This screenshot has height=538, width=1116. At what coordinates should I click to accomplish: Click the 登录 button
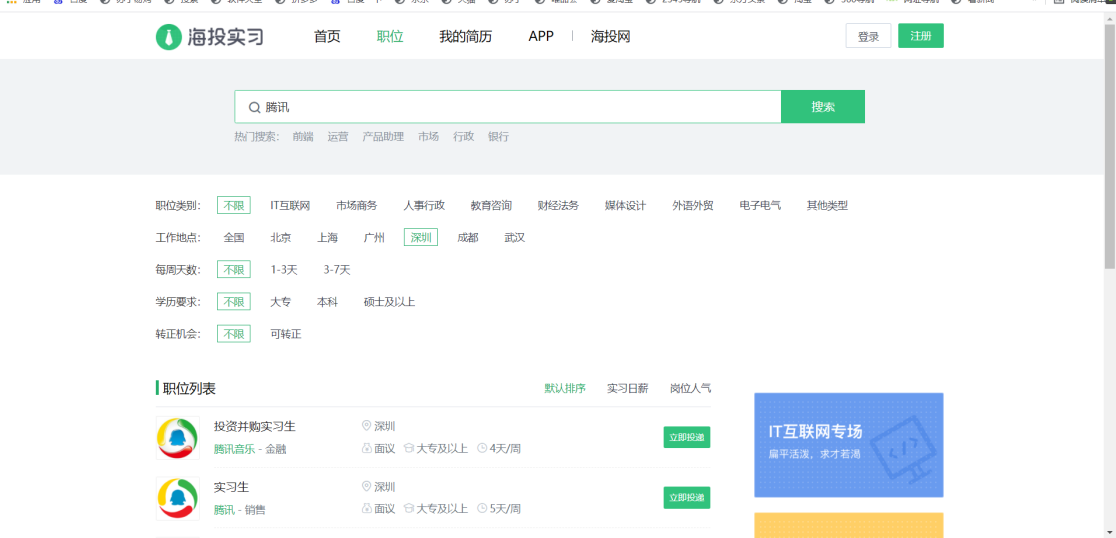coord(868,36)
